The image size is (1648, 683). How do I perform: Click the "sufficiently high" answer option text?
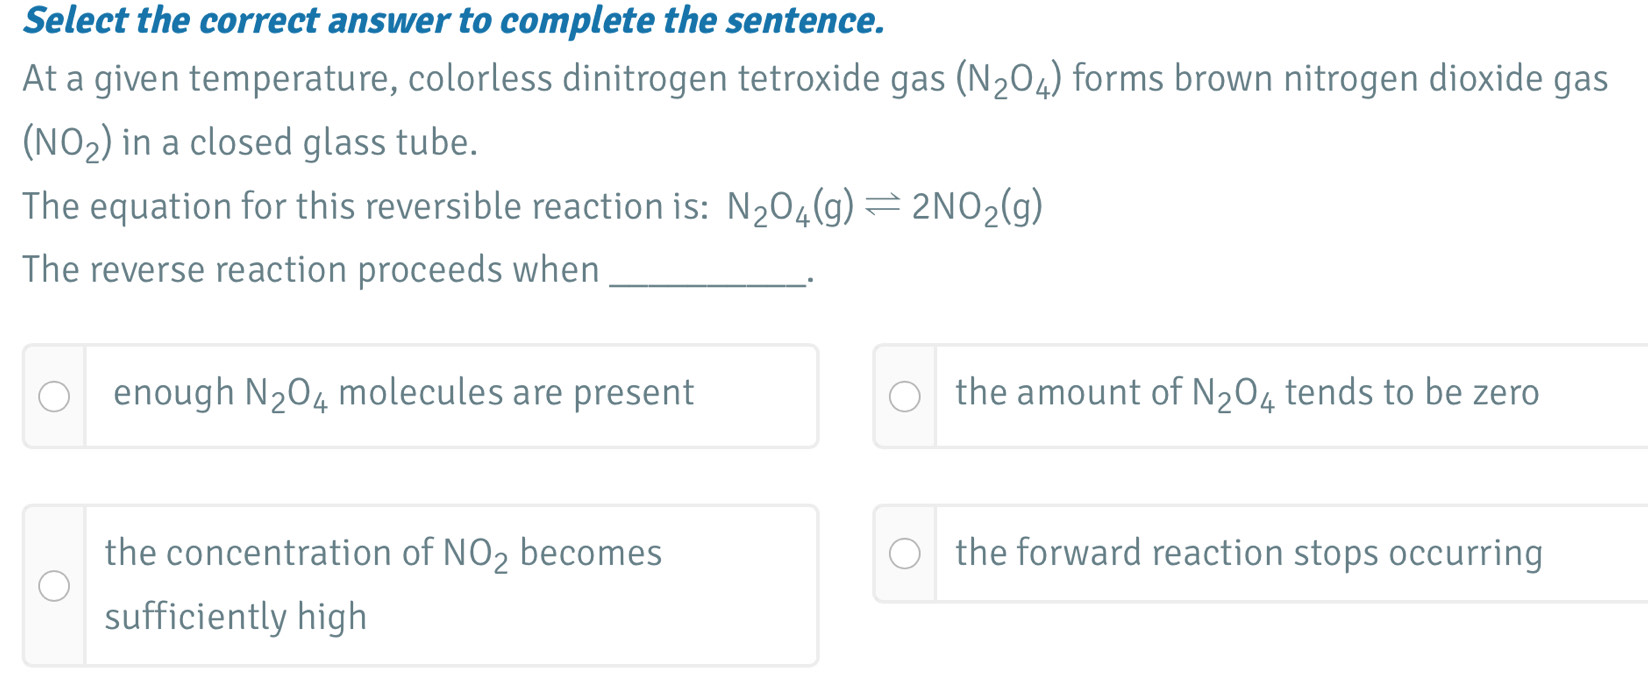[236, 617]
